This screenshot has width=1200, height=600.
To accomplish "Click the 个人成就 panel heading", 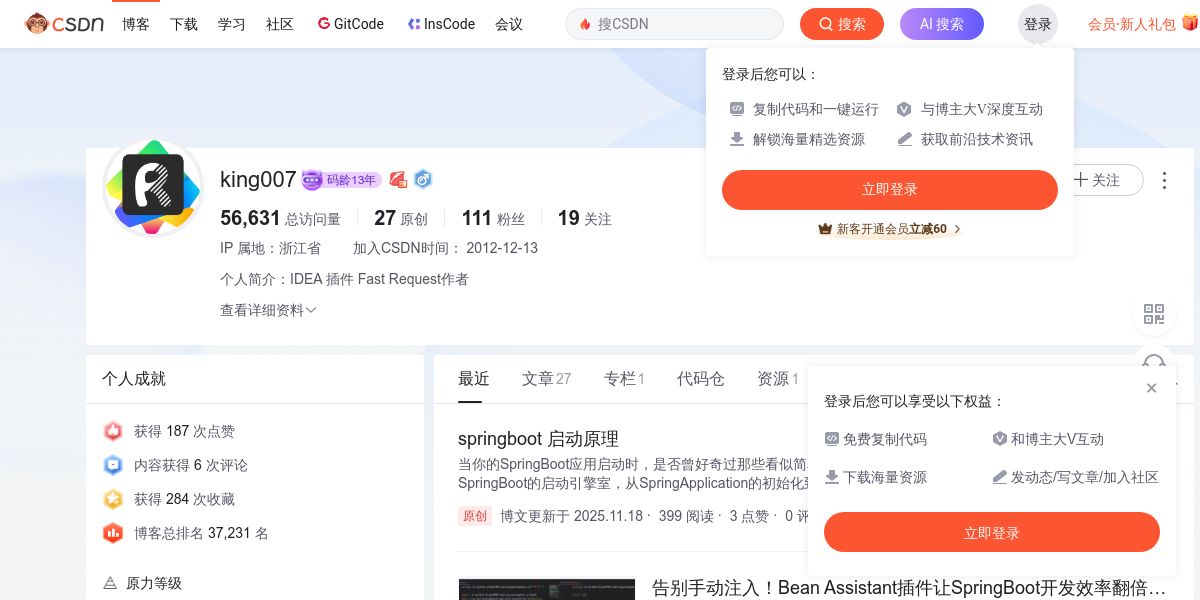I will point(134,379).
